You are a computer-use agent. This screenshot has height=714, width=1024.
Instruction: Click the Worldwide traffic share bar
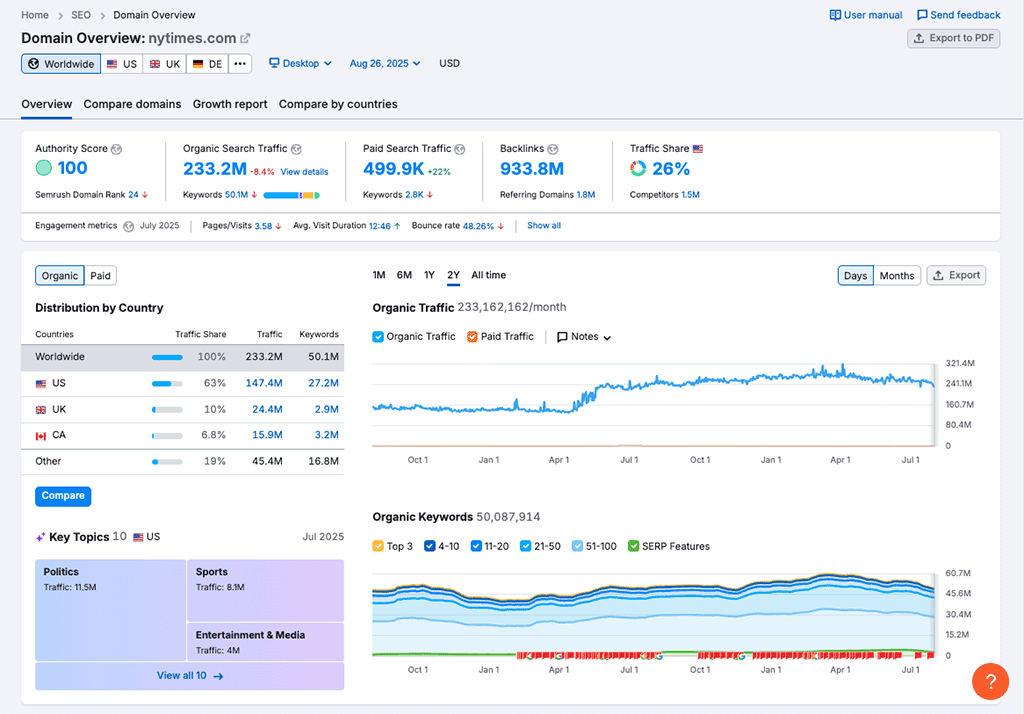click(x=167, y=357)
